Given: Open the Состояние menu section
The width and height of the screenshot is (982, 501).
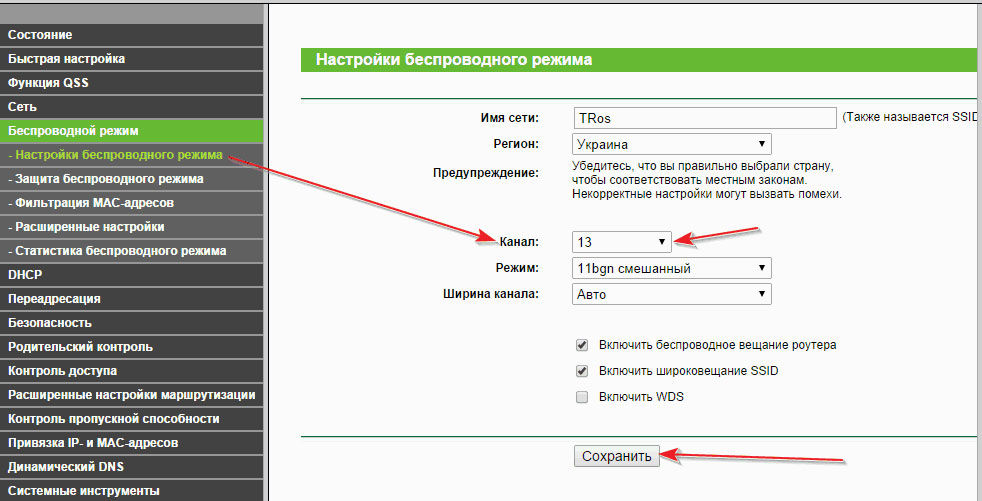Looking at the screenshot, I should pos(132,34).
